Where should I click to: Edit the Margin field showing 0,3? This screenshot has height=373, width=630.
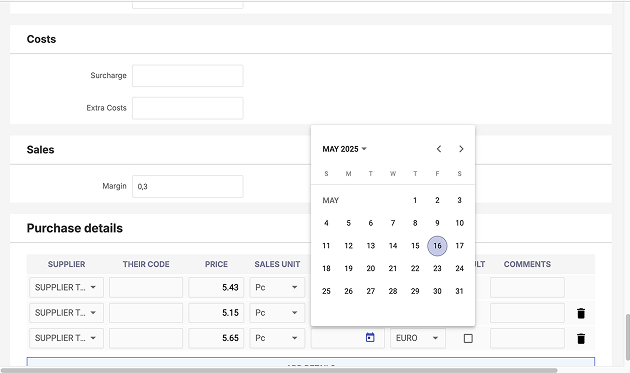pos(188,186)
